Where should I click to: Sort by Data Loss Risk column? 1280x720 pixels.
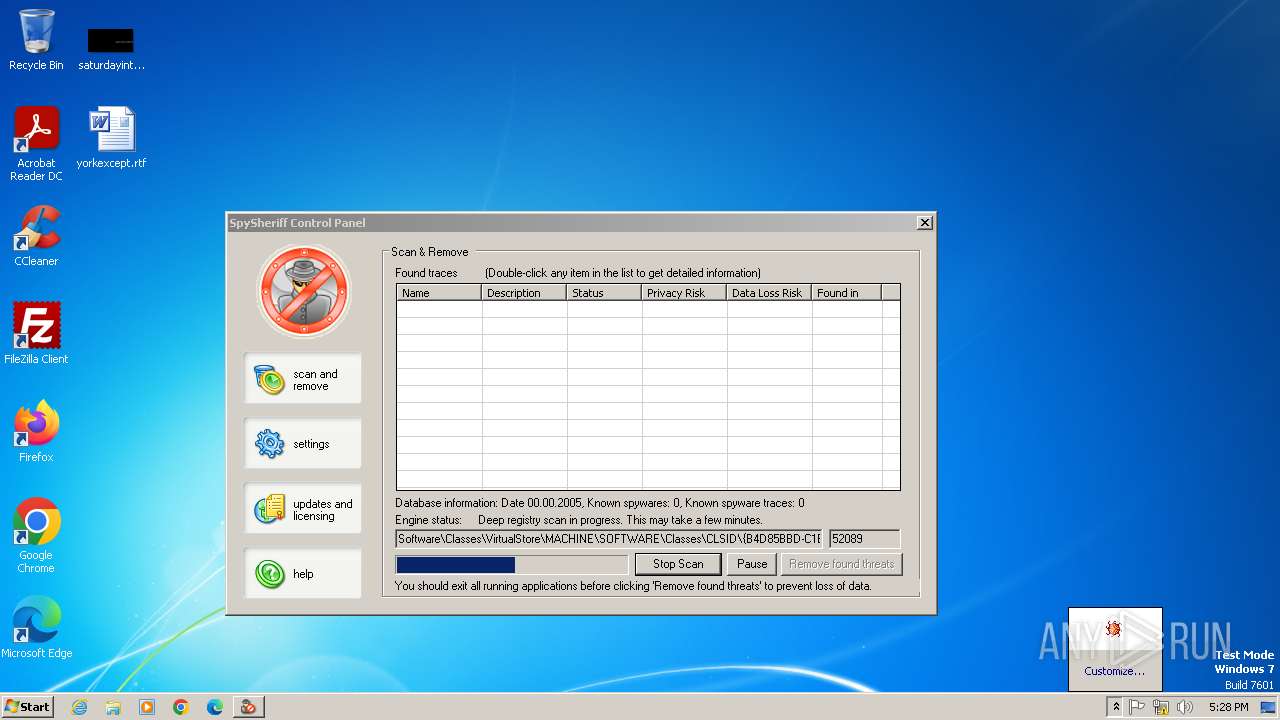tap(769, 293)
